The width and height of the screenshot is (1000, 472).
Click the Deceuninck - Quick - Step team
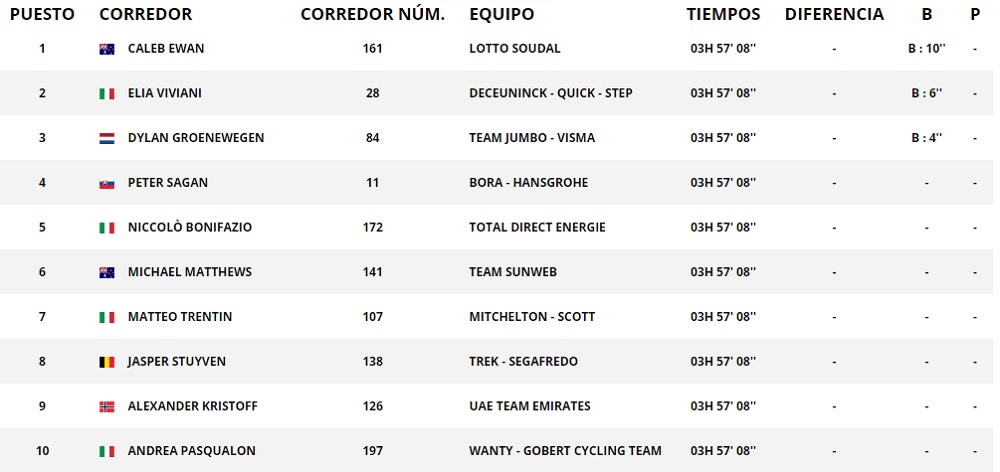coord(550,94)
